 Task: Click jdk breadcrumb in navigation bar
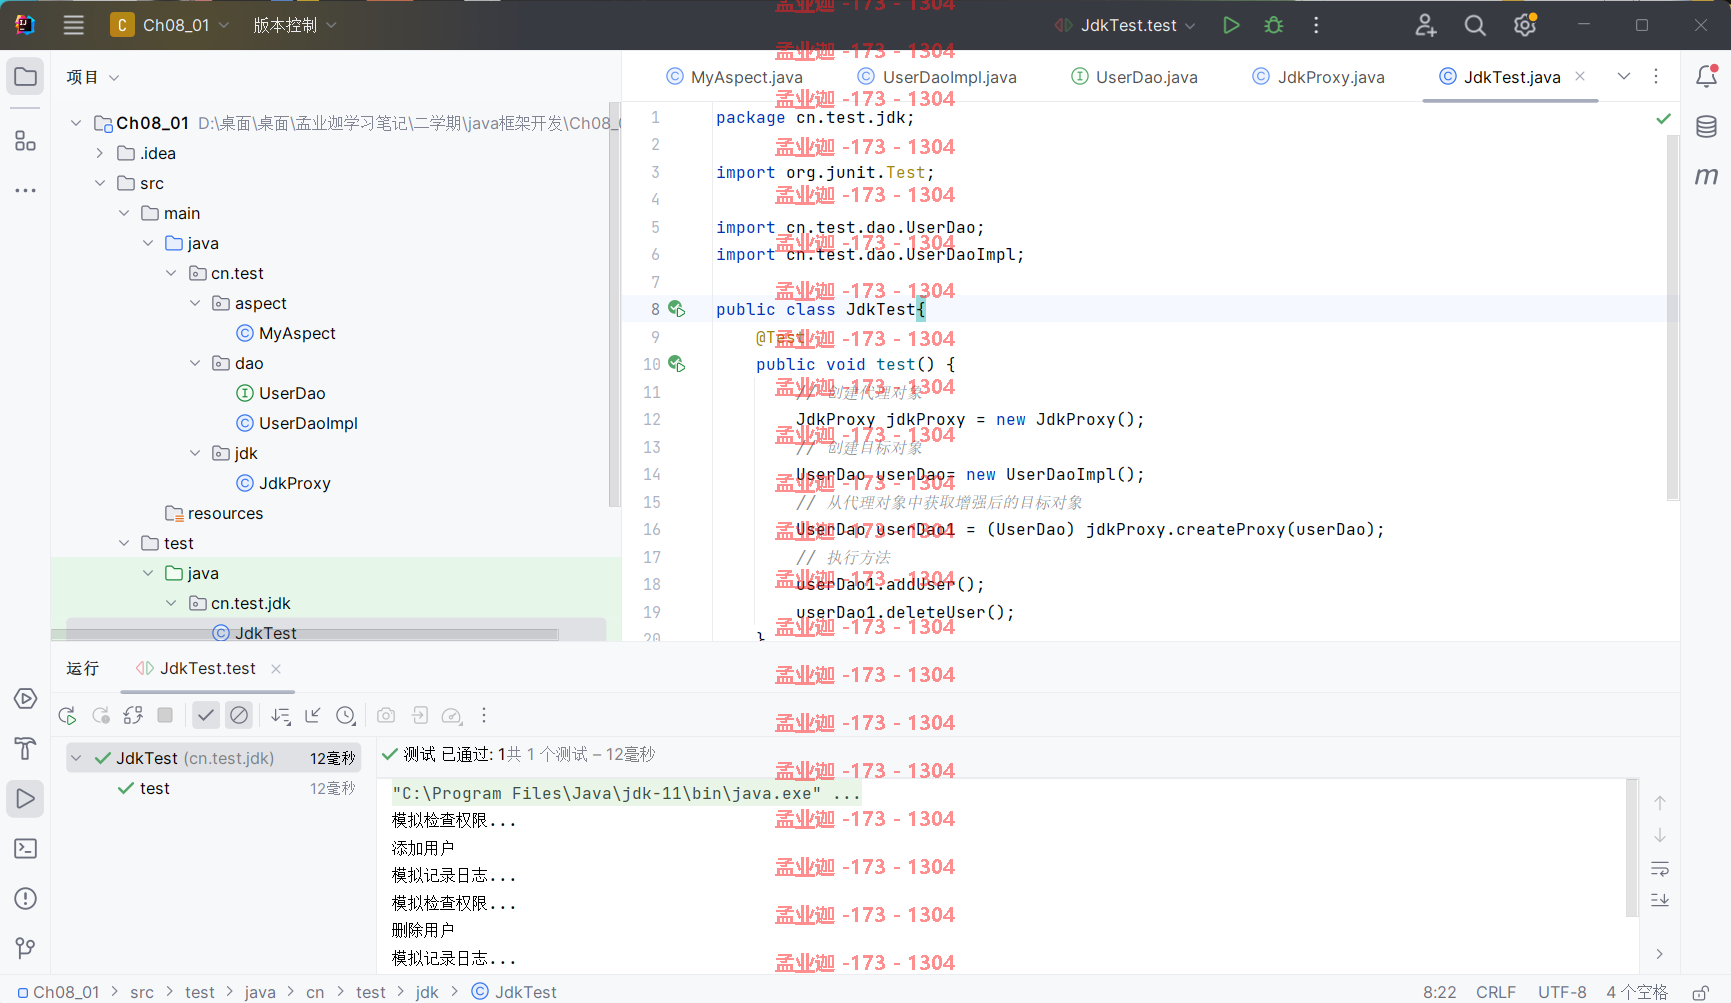427,992
